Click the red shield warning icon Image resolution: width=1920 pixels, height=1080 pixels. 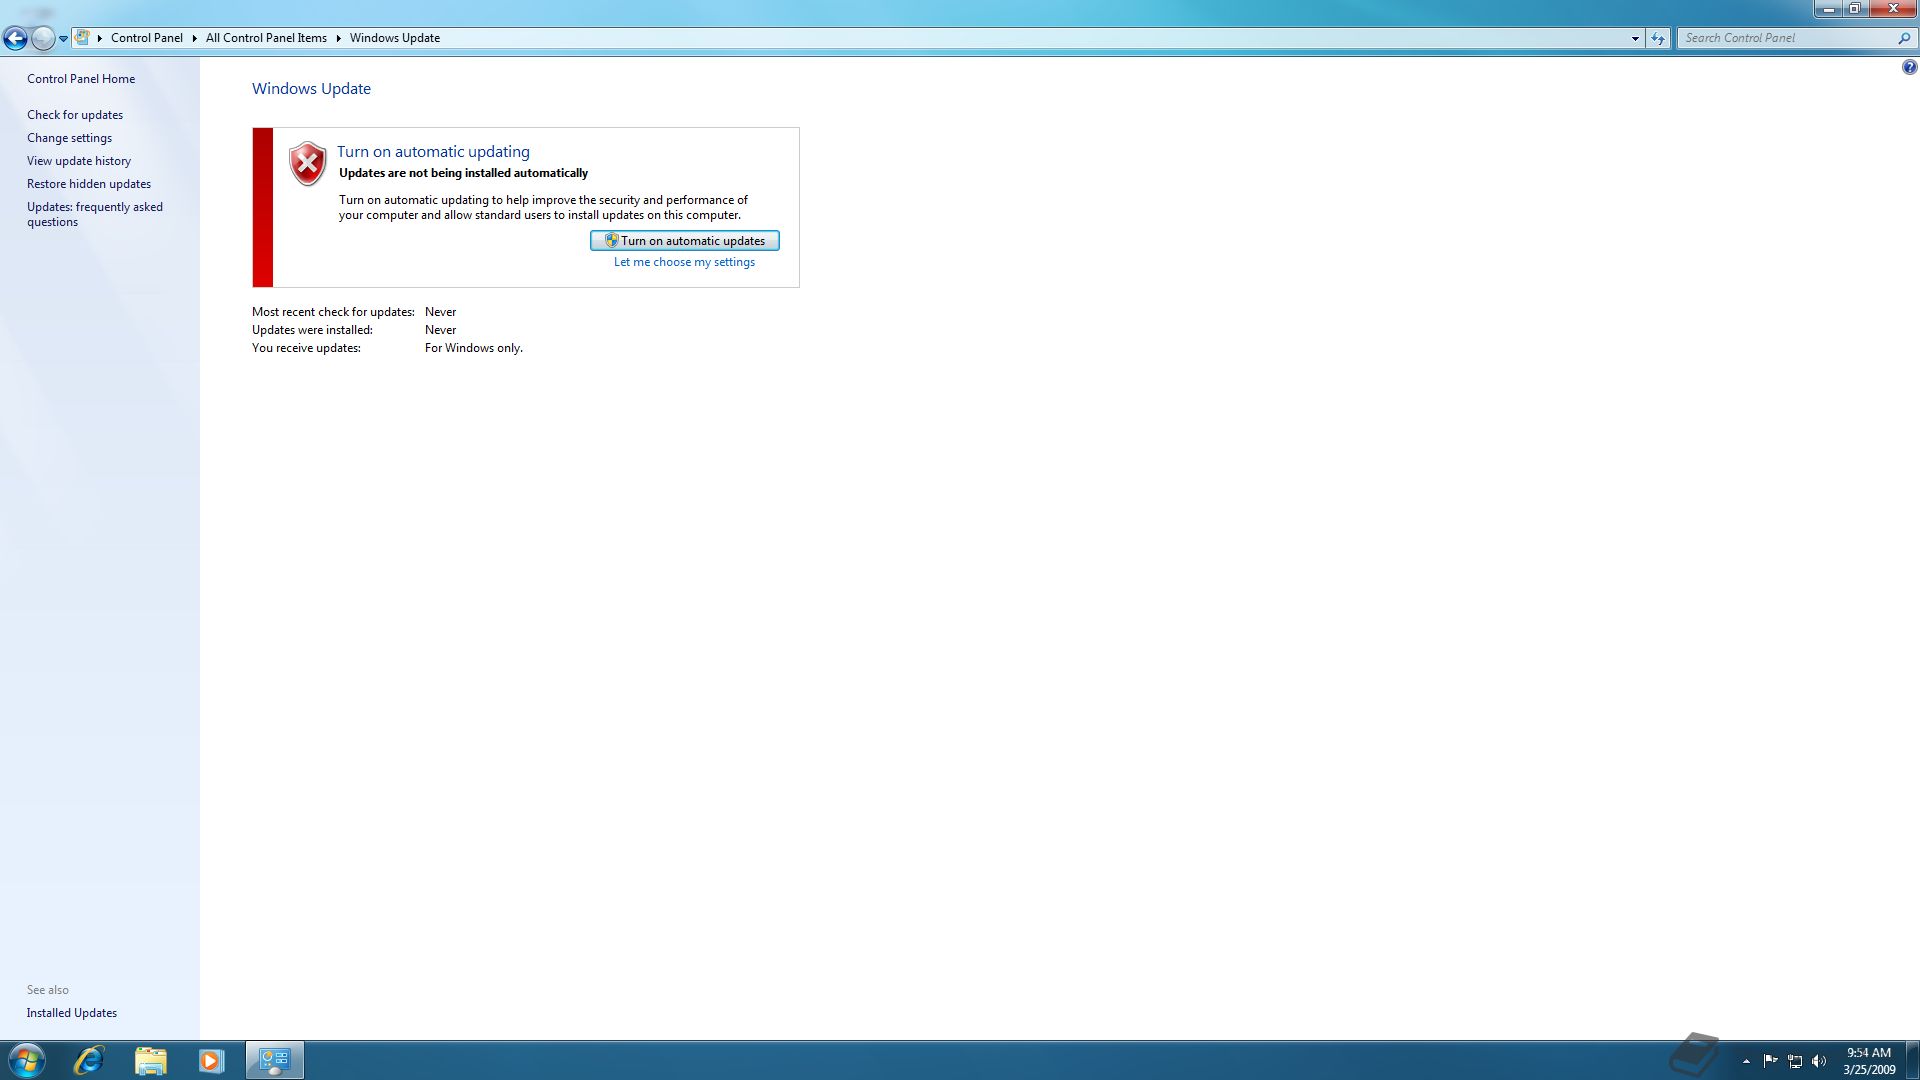coord(308,164)
